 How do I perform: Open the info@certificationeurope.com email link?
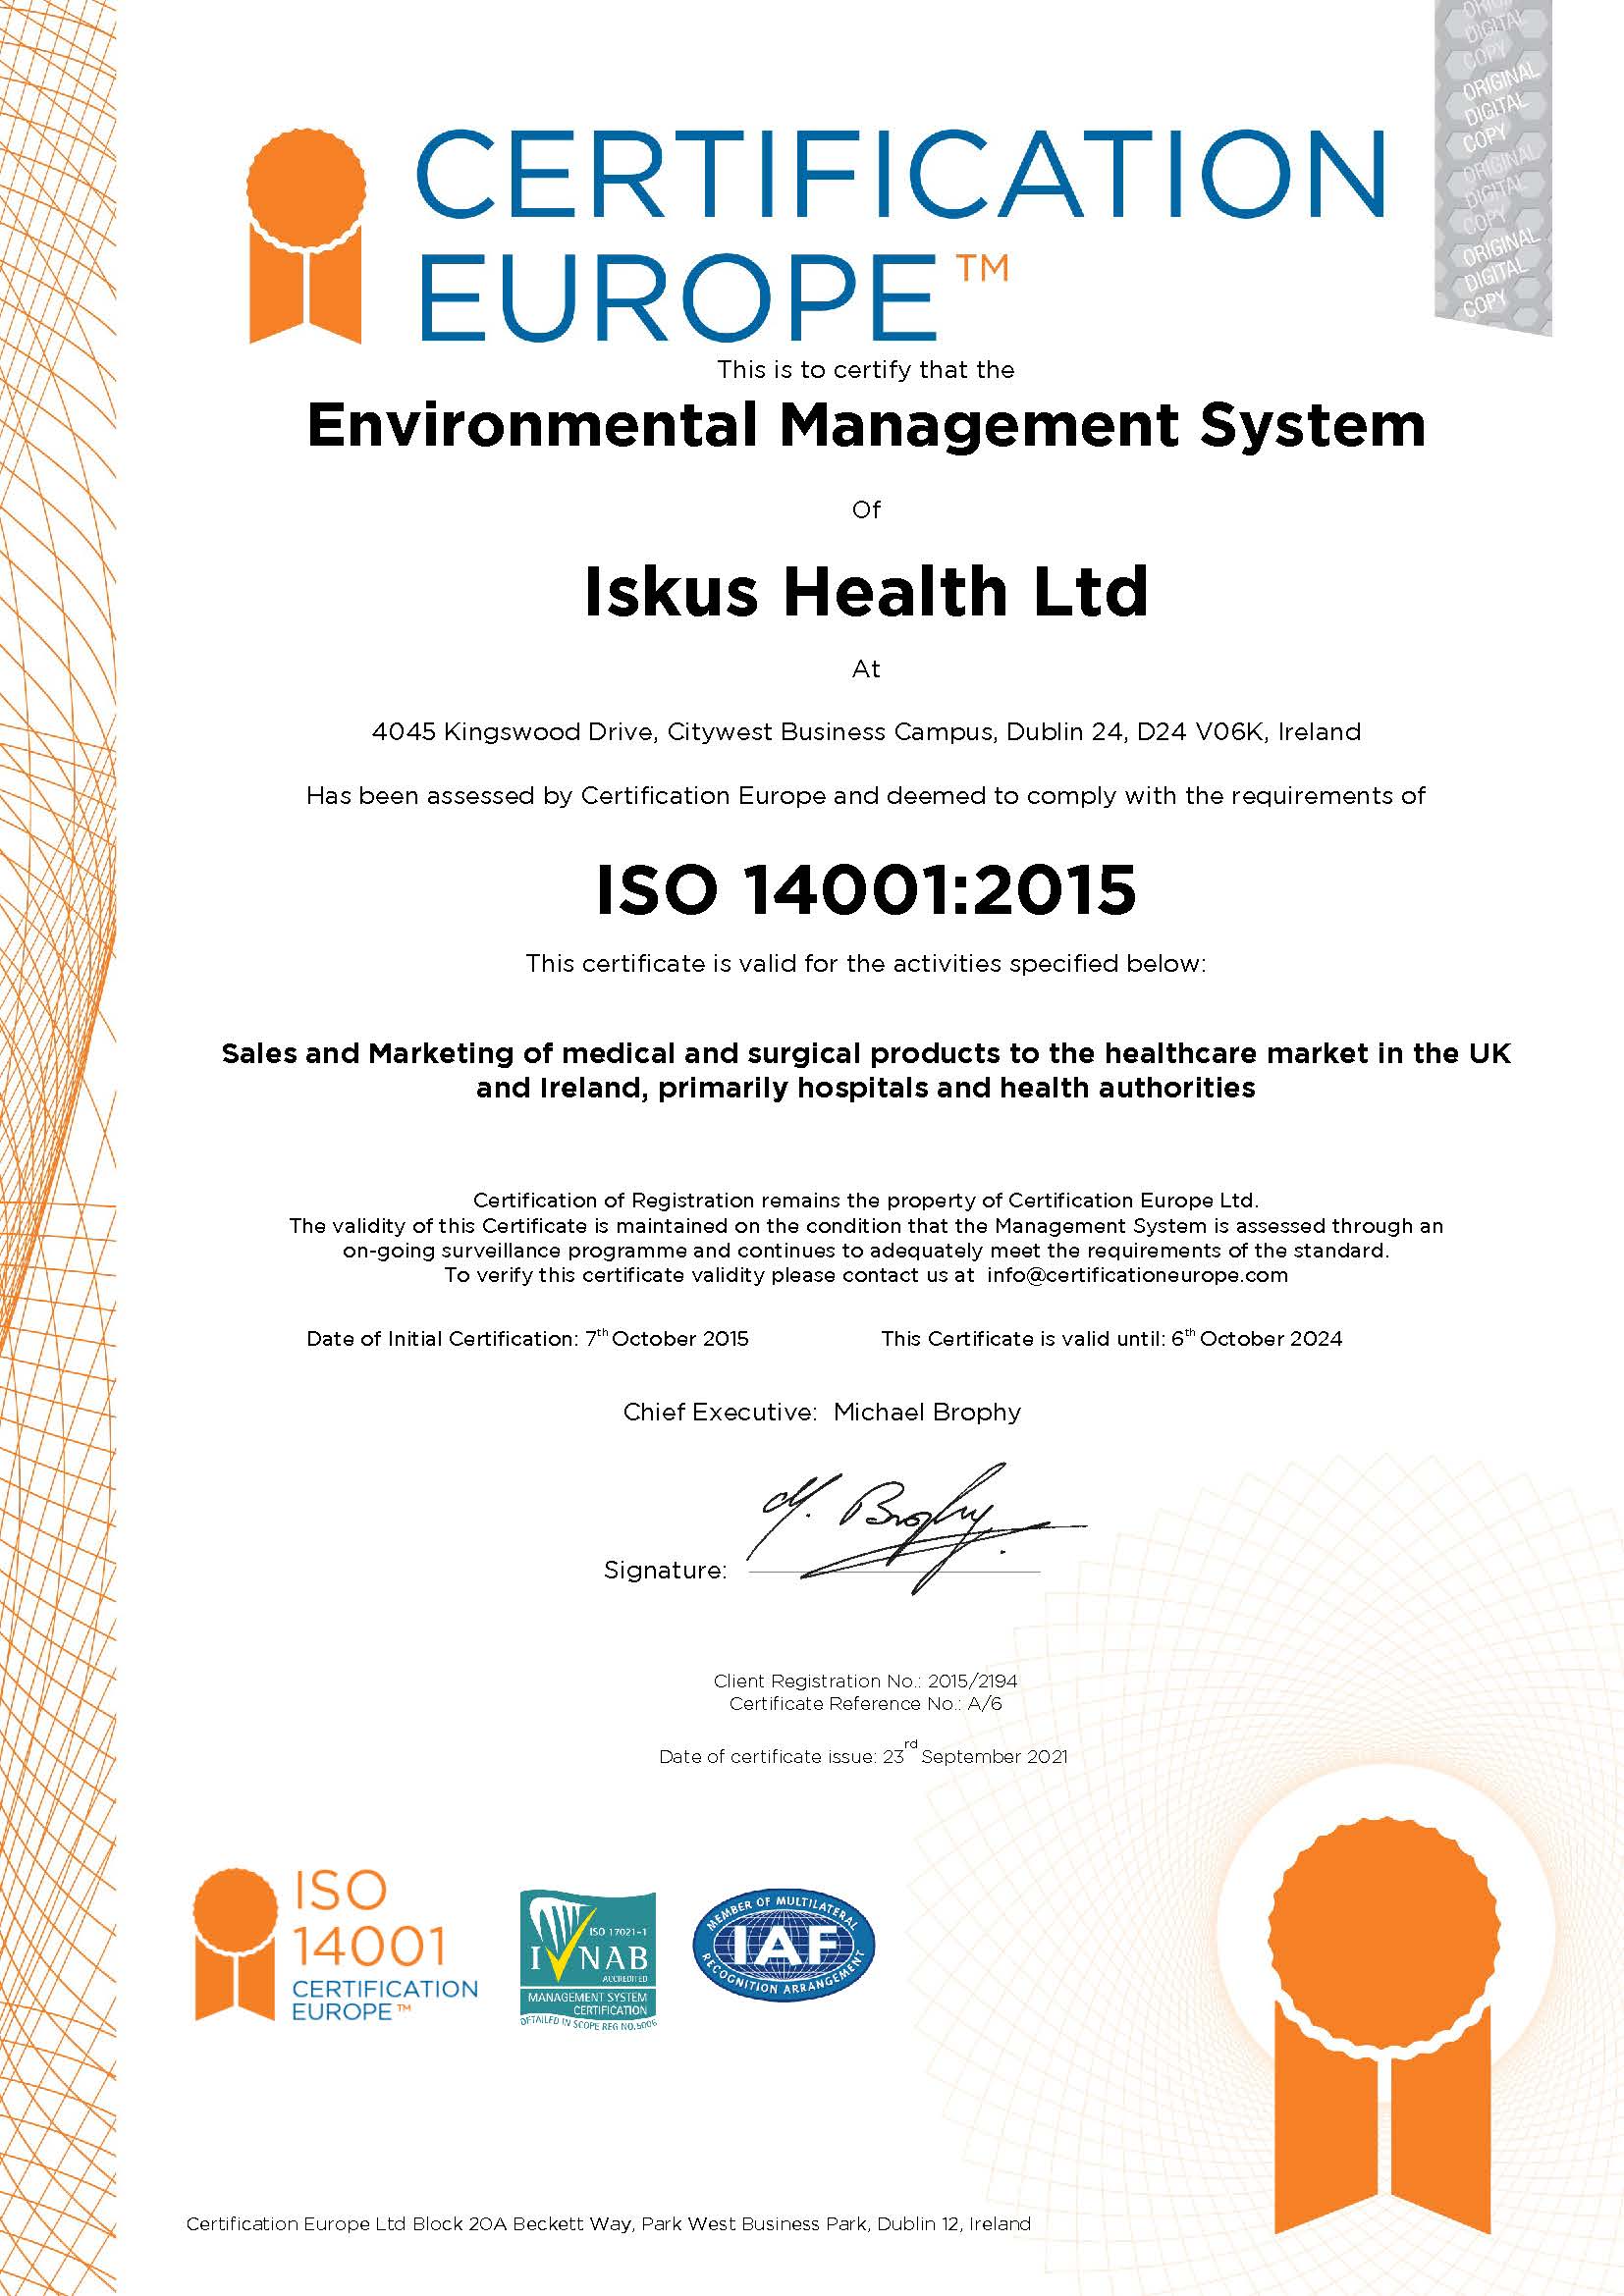[x=1137, y=1275]
